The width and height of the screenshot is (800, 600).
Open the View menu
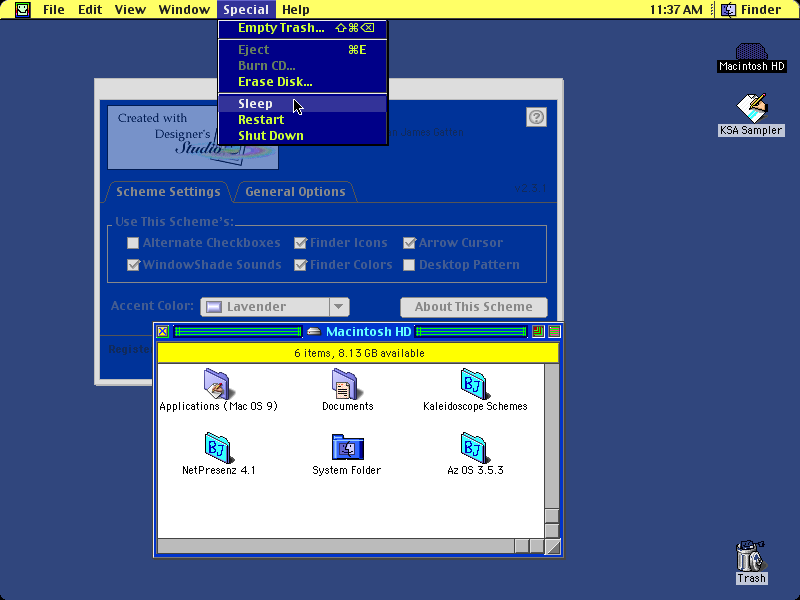tap(130, 9)
